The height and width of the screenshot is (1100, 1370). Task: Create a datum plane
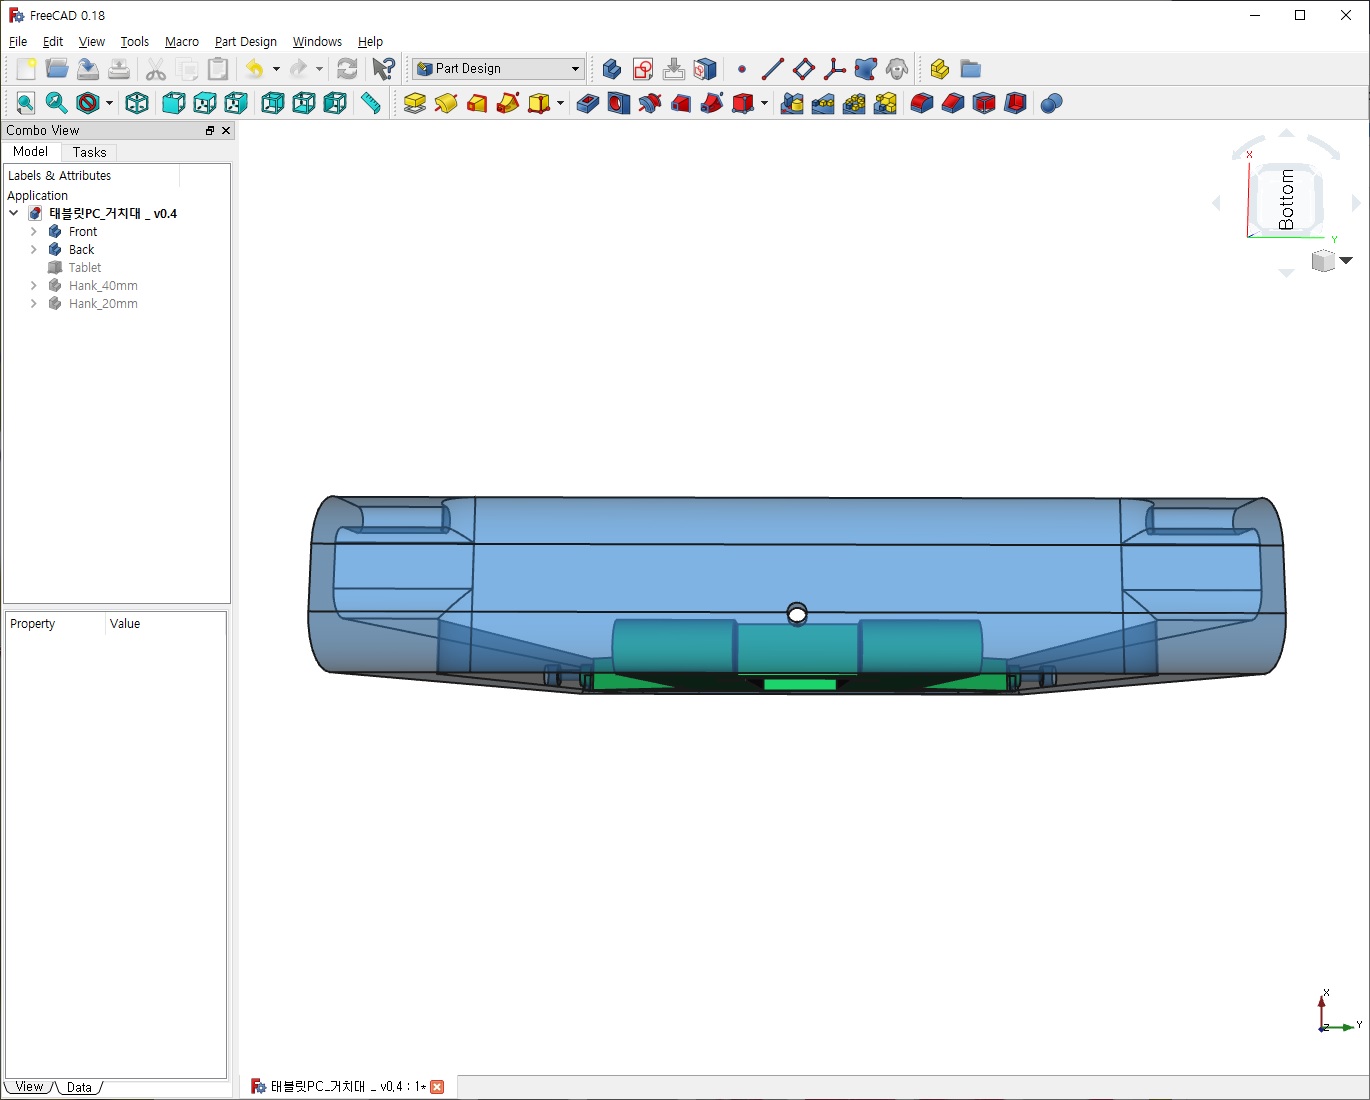(x=804, y=69)
